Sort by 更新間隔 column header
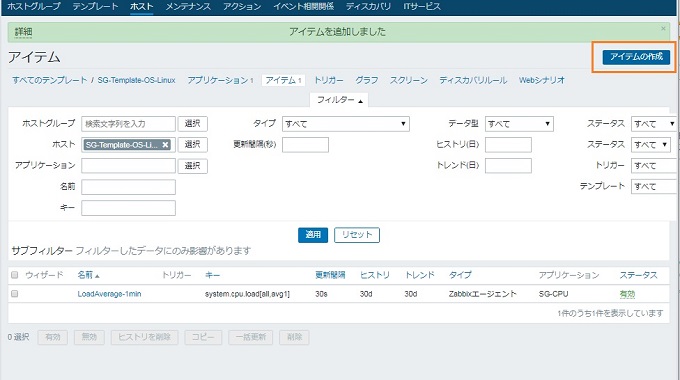Screen dimensions: 680x380 (x=330, y=275)
